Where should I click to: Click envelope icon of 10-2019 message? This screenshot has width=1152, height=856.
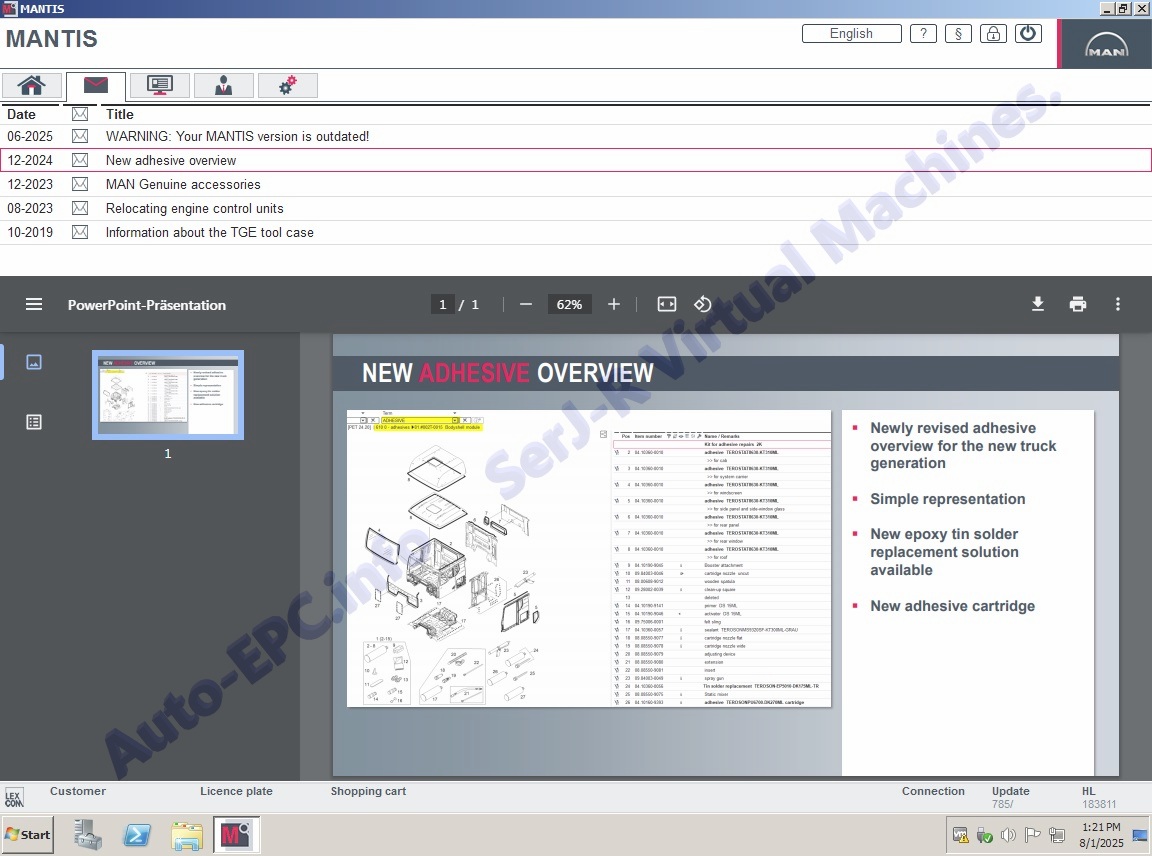(80, 232)
